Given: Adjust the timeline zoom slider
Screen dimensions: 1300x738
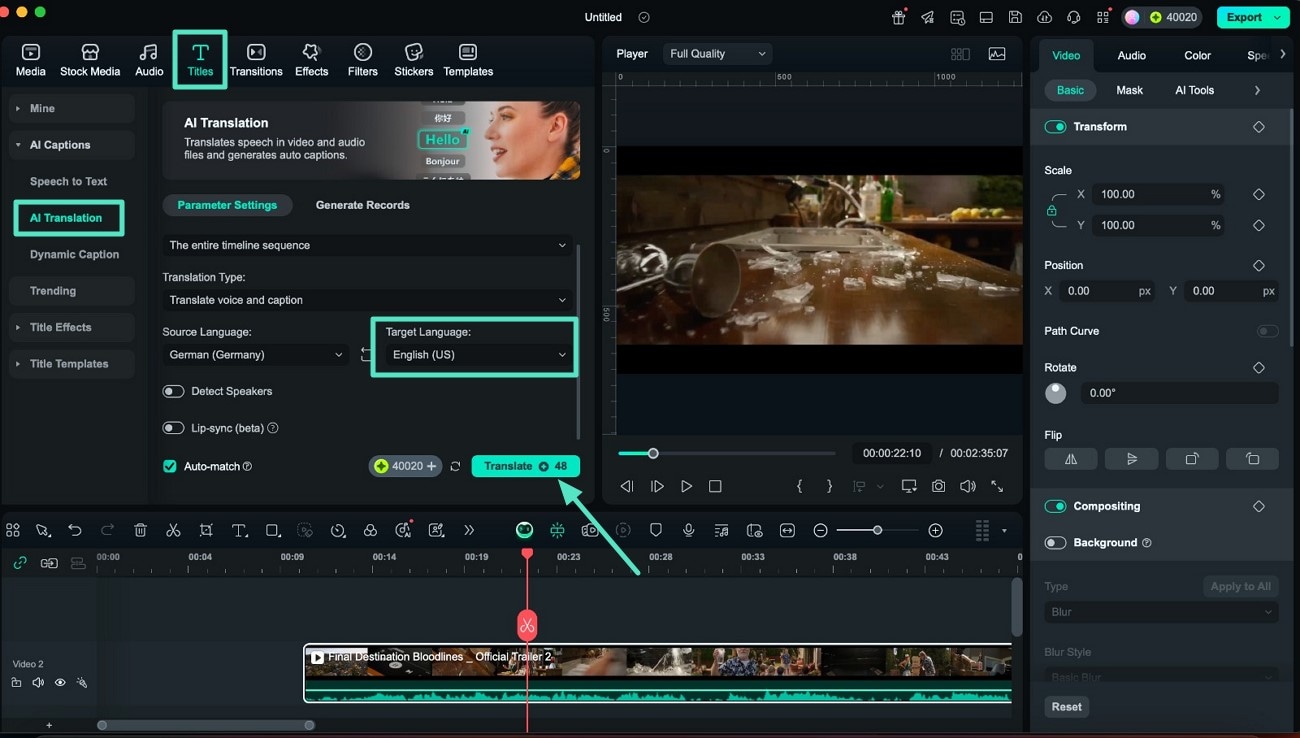Looking at the screenshot, I should 877,531.
